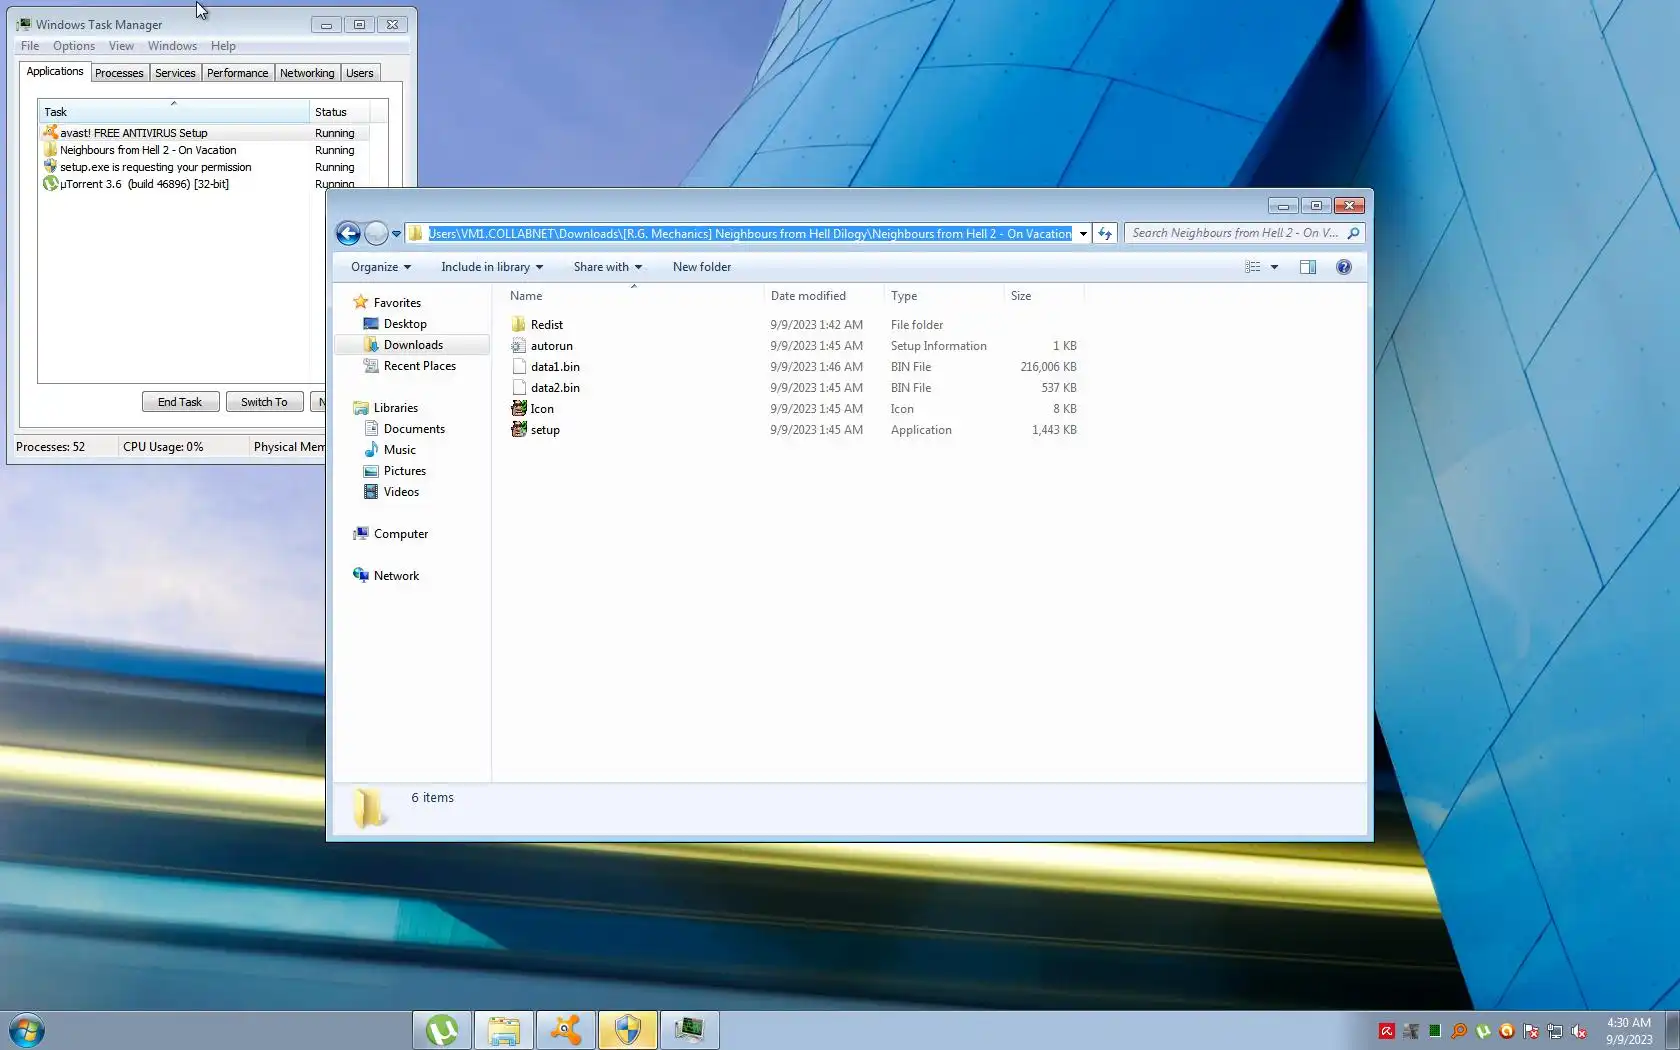The height and width of the screenshot is (1050, 1680).
Task: Sort files by Date modified column
Action: pos(824,296)
